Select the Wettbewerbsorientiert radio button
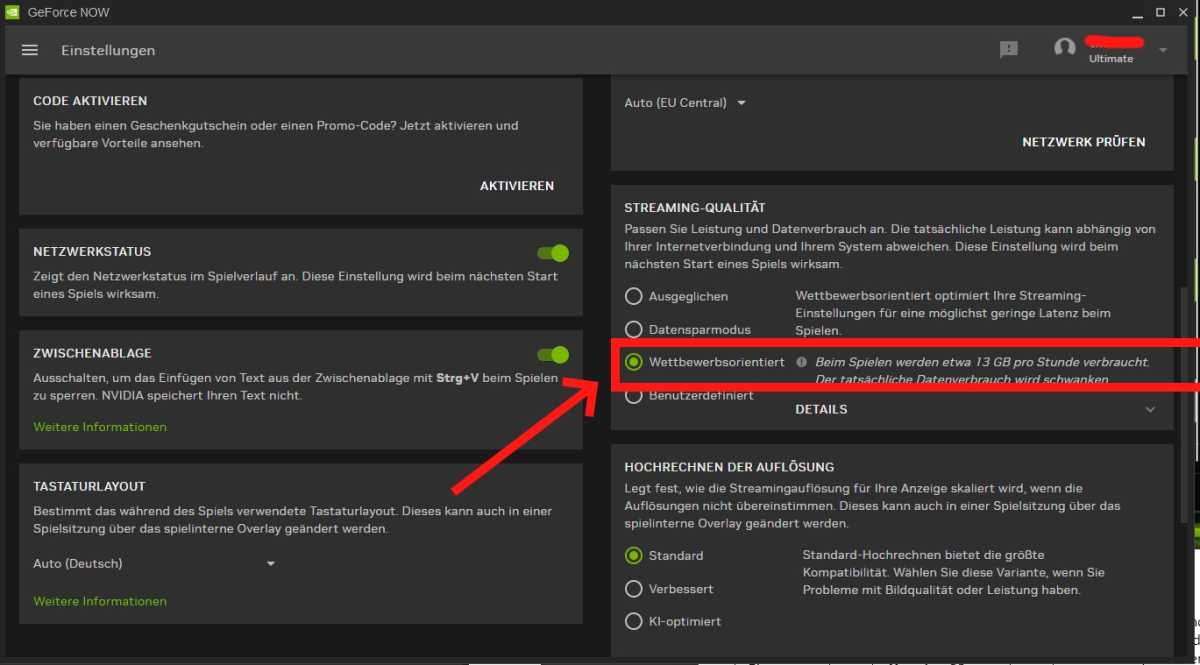This screenshot has width=1200, height=665. pos(633,362)
